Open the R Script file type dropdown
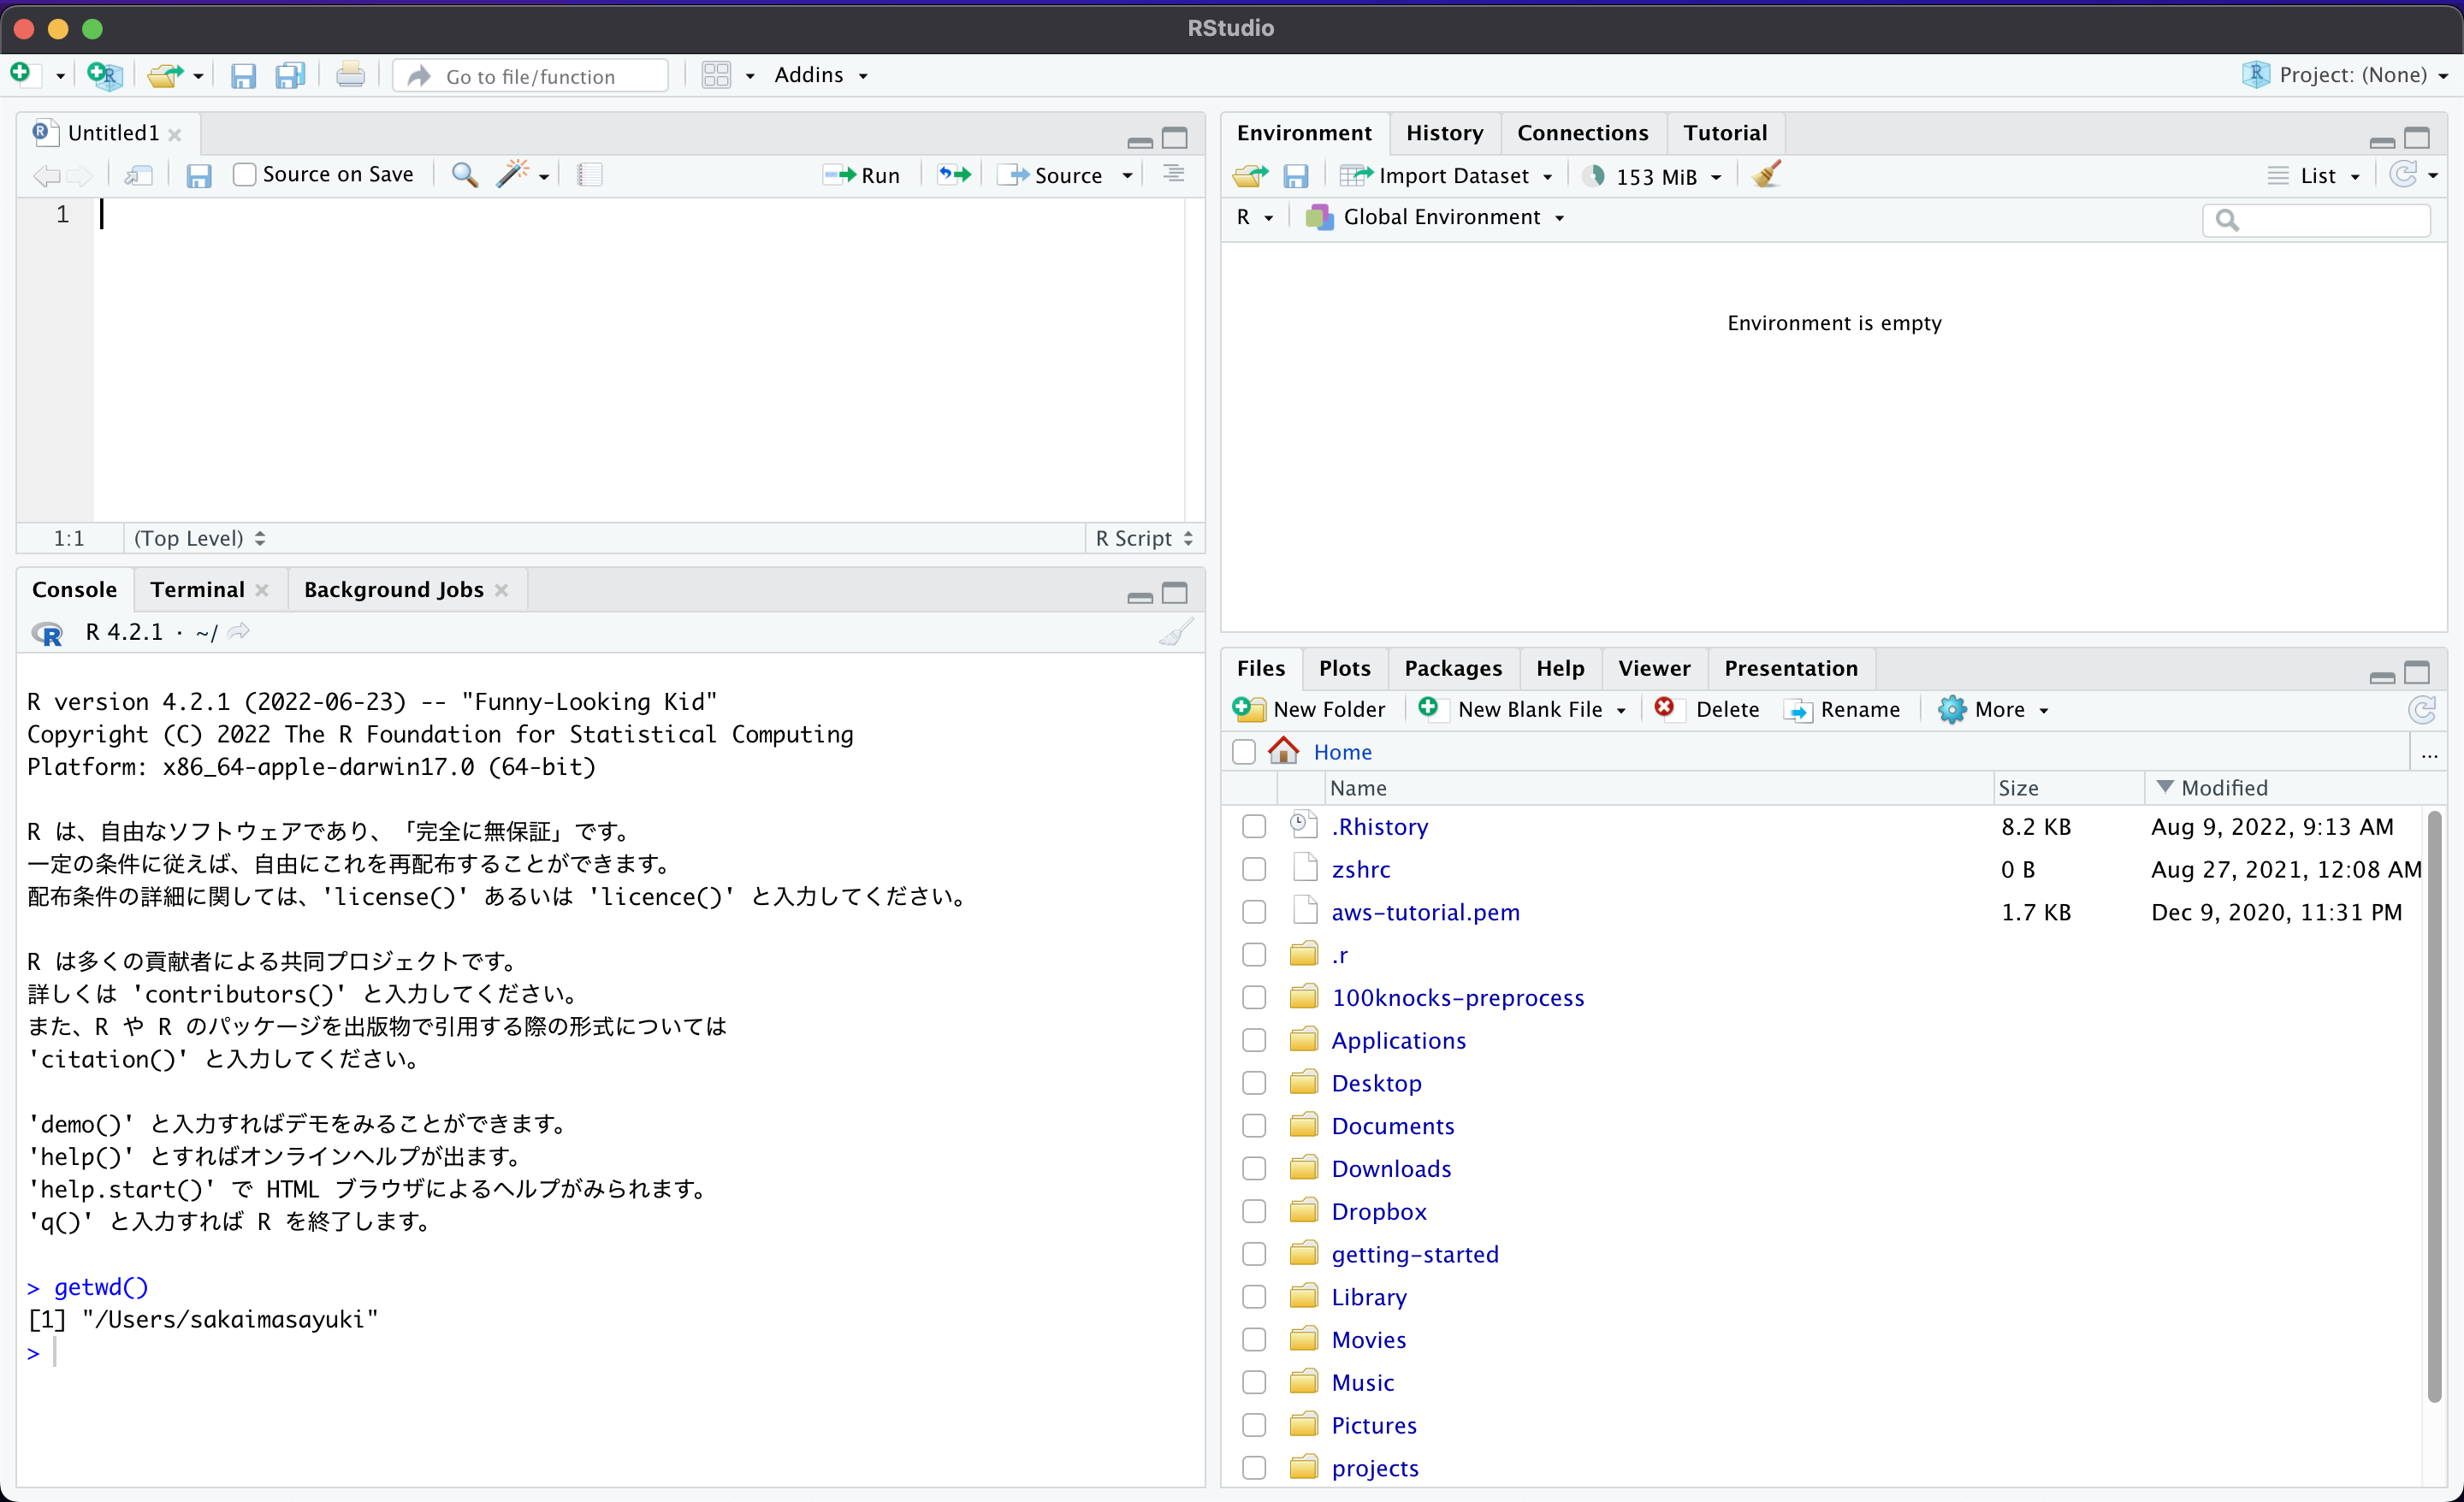 (x=1143, y=538)
